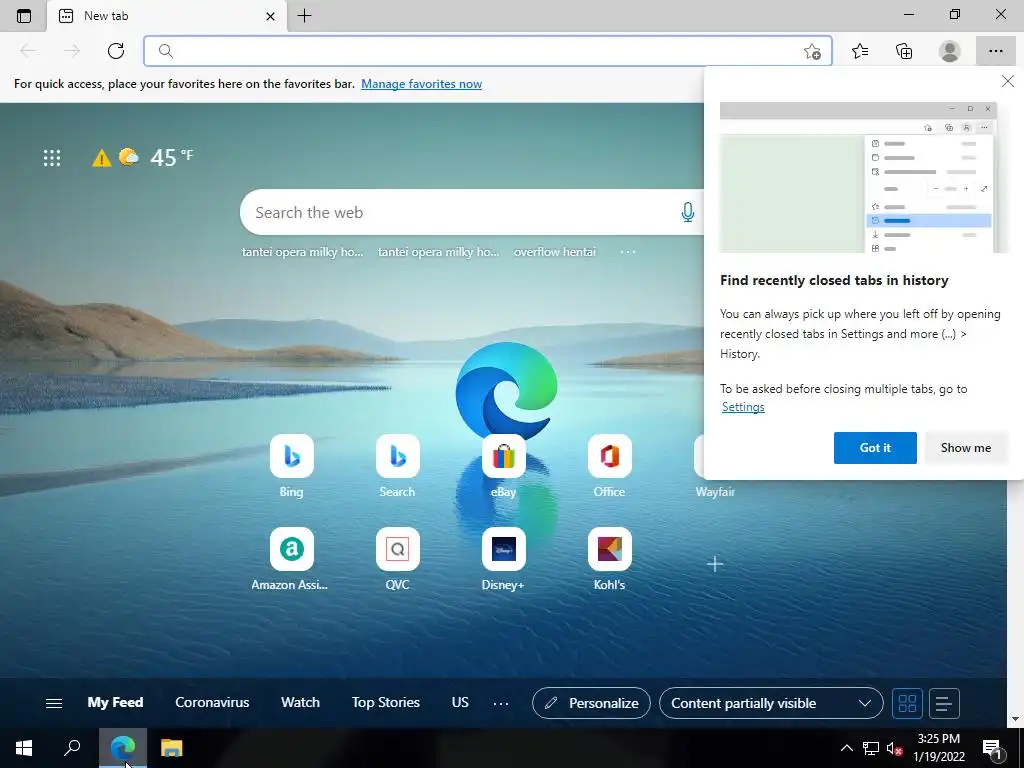Open the Windows Start menu

click(24, 748)
